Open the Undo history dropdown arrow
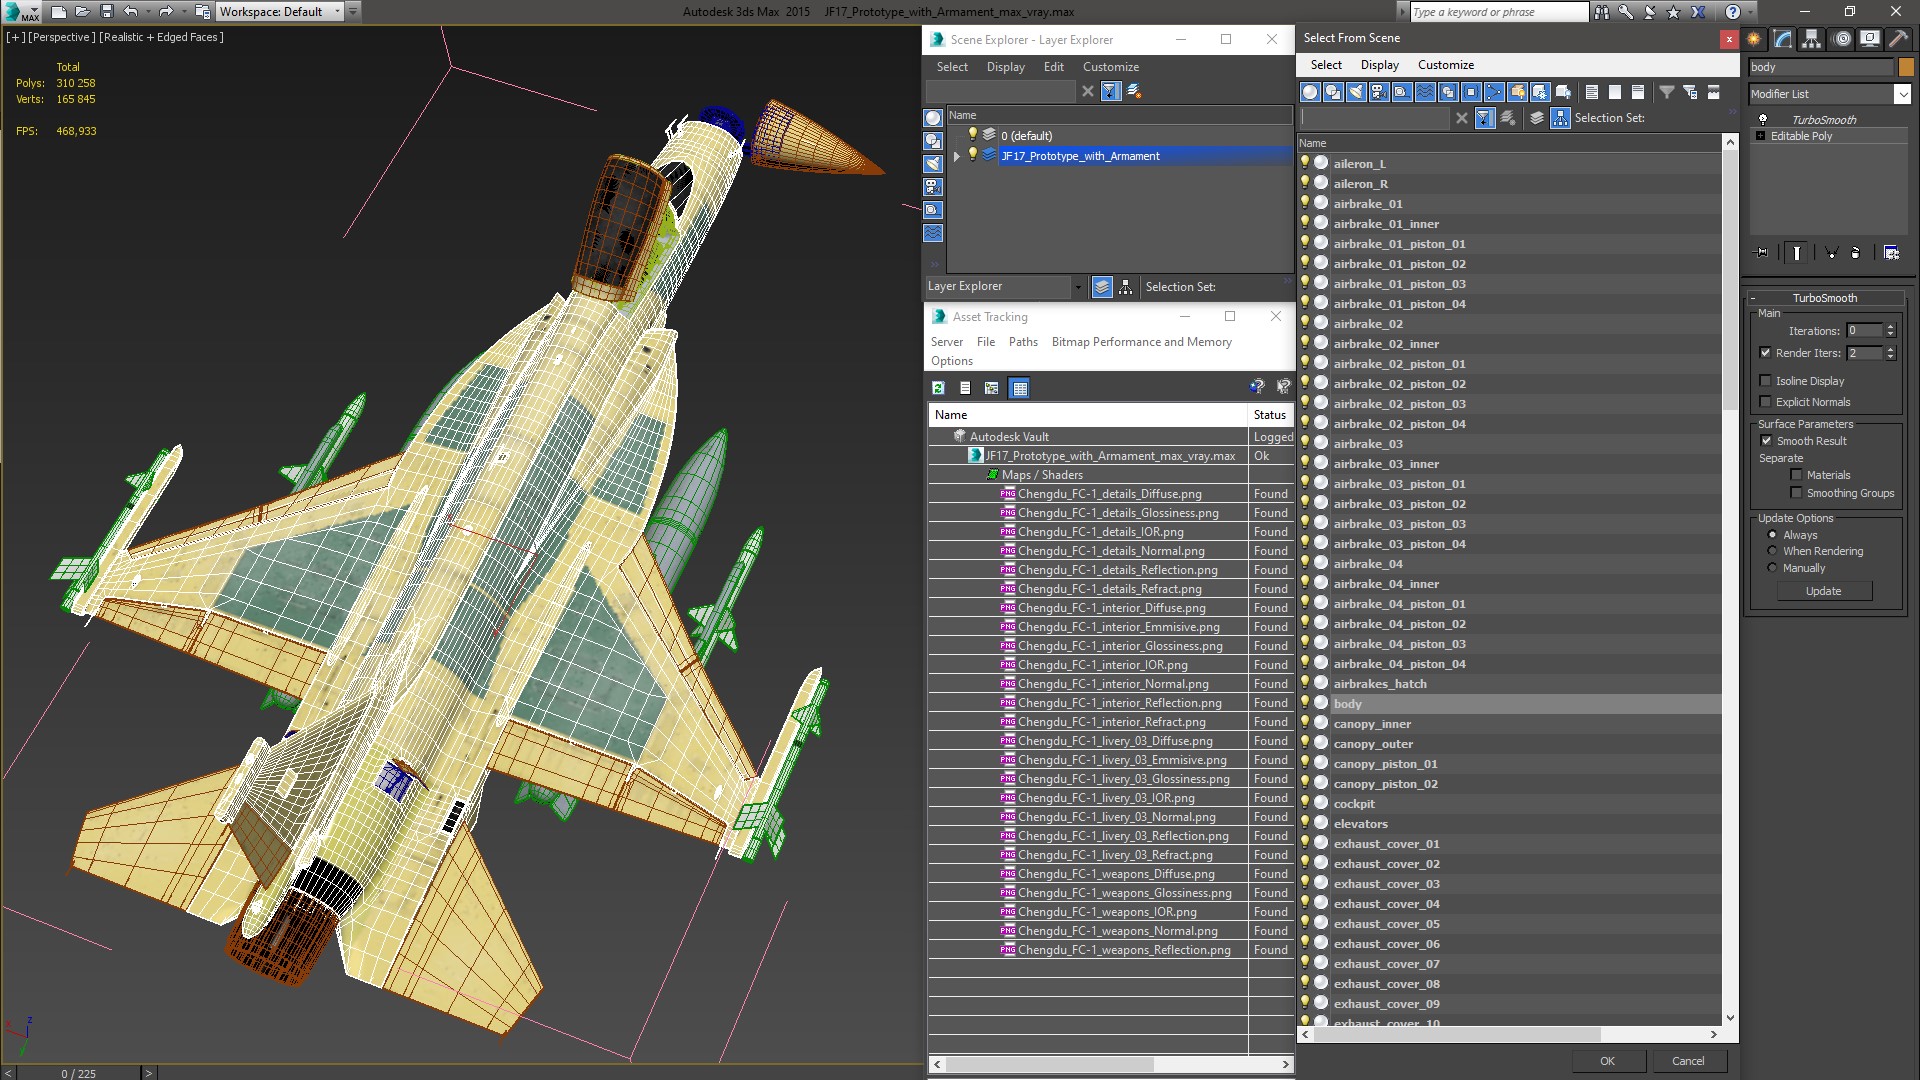1920x1080 pixels. point(149,12)
